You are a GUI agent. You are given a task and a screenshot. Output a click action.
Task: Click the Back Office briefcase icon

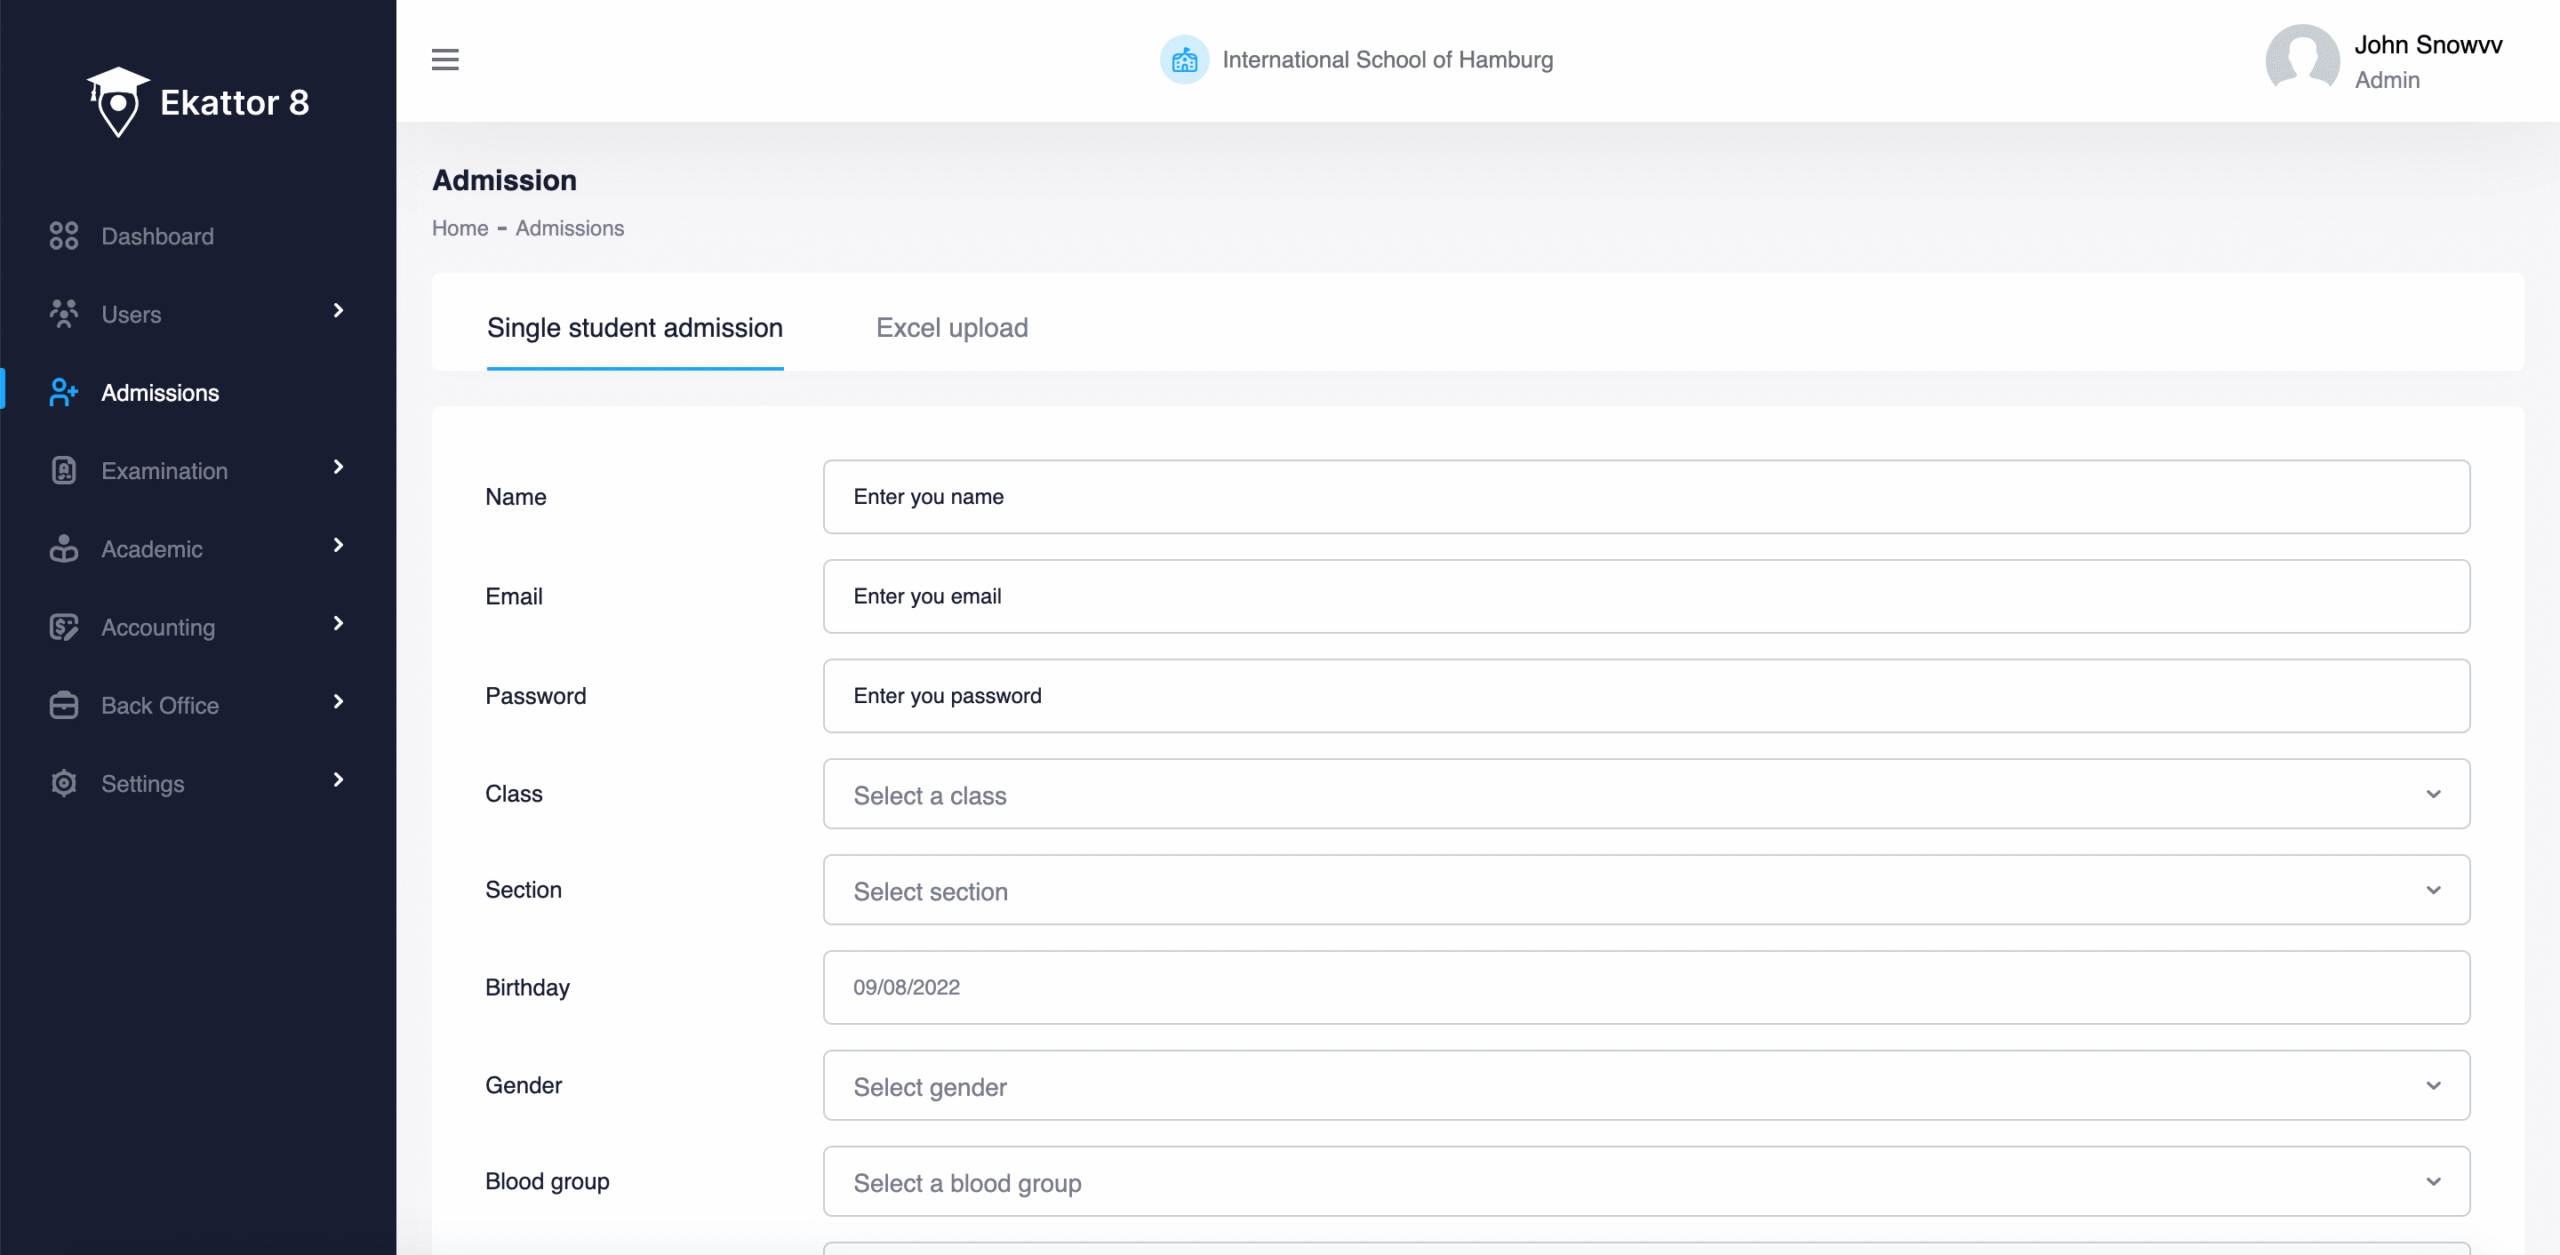tap(64, 705)
